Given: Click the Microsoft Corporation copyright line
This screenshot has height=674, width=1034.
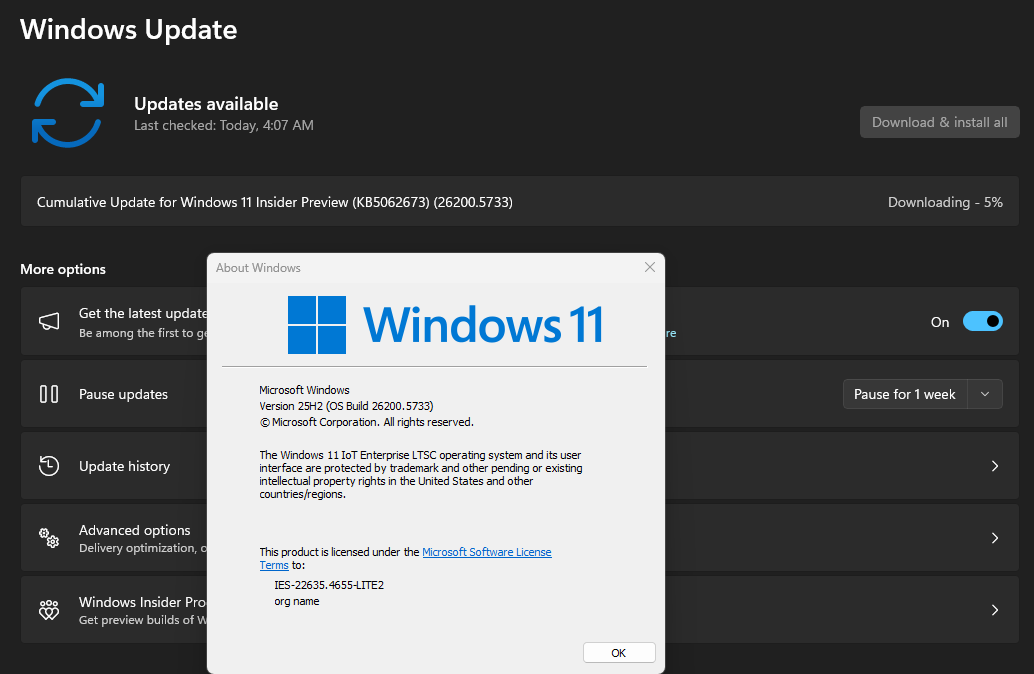Looking at the screenshot, I should (367, 422).
